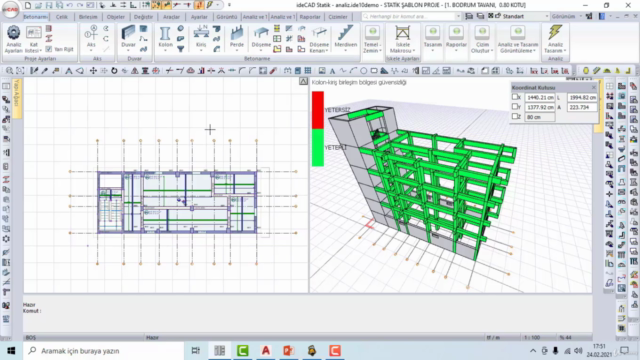
Task: Undo last action in quick access bar
Action: (70, 5)
